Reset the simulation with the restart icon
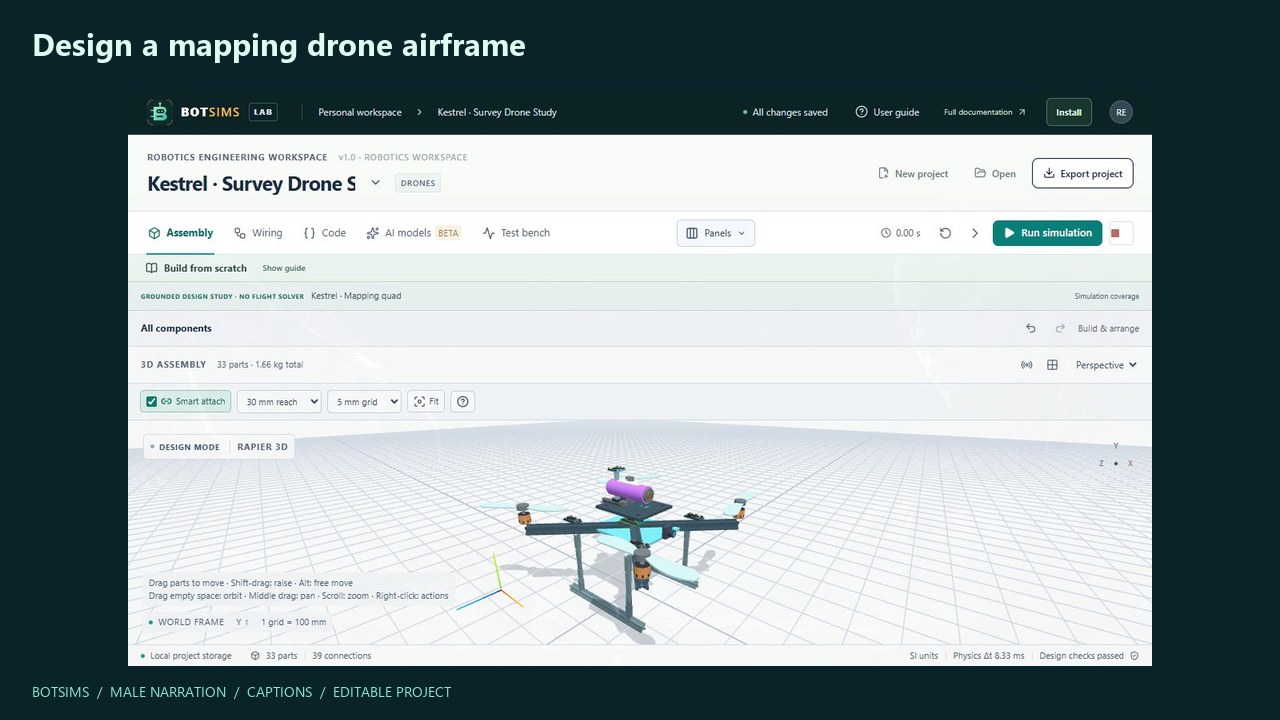1280x720 pixels. 945,233
